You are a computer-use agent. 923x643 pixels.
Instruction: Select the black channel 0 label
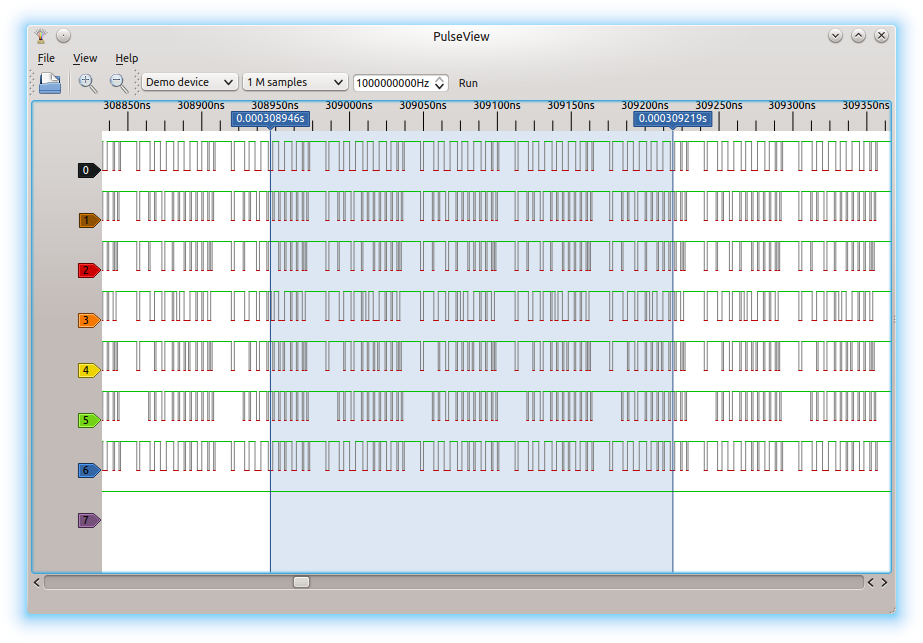click(89, 171)
